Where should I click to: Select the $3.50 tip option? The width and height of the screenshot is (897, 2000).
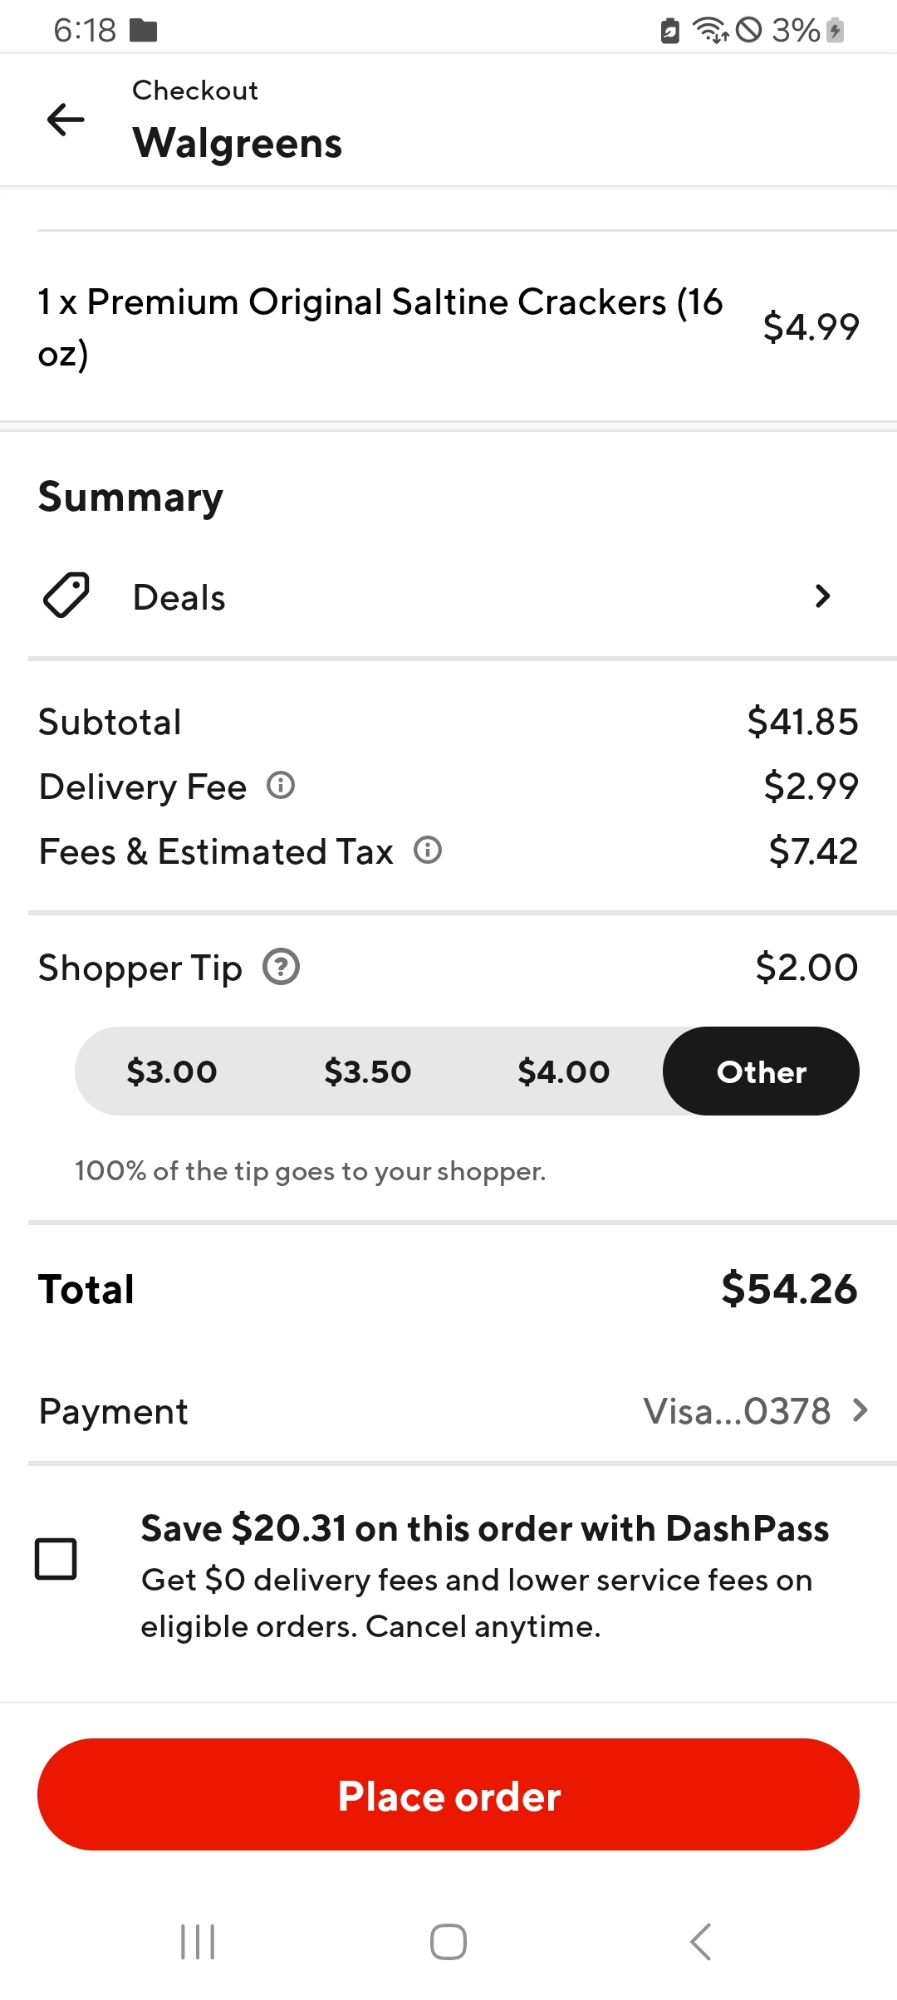[368, 1072]
